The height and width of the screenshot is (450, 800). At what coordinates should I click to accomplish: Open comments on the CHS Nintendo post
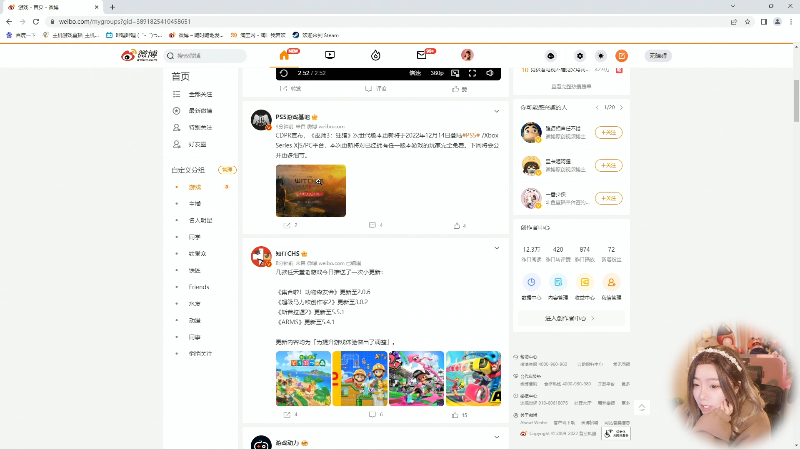tap(376, 415)
